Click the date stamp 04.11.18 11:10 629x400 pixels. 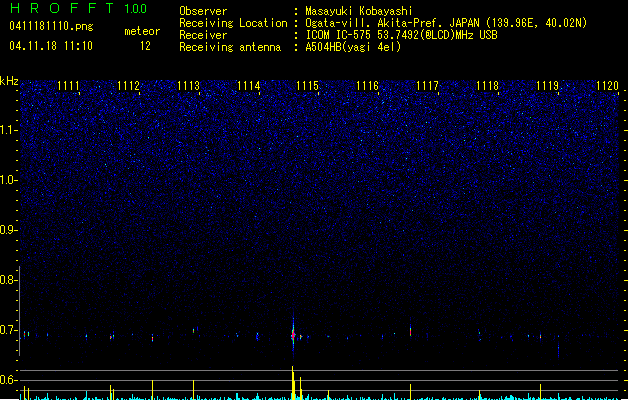(51, 46)
